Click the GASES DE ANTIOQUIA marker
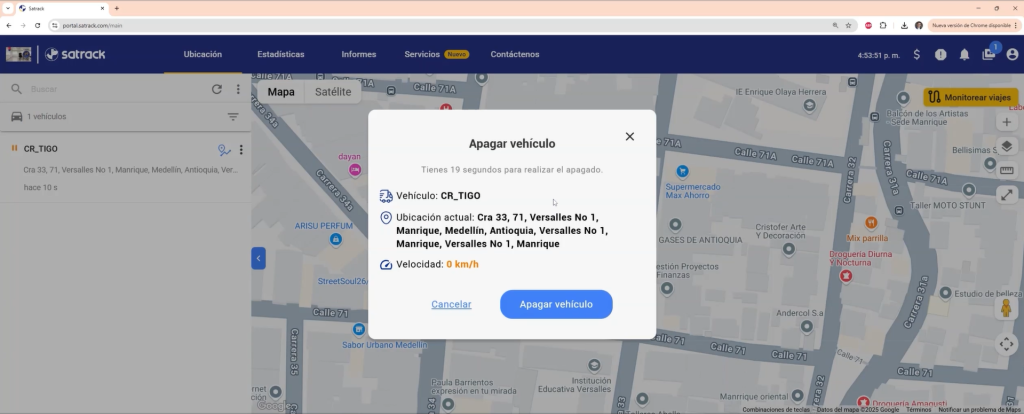1024x414 pixels. point(675,225)
